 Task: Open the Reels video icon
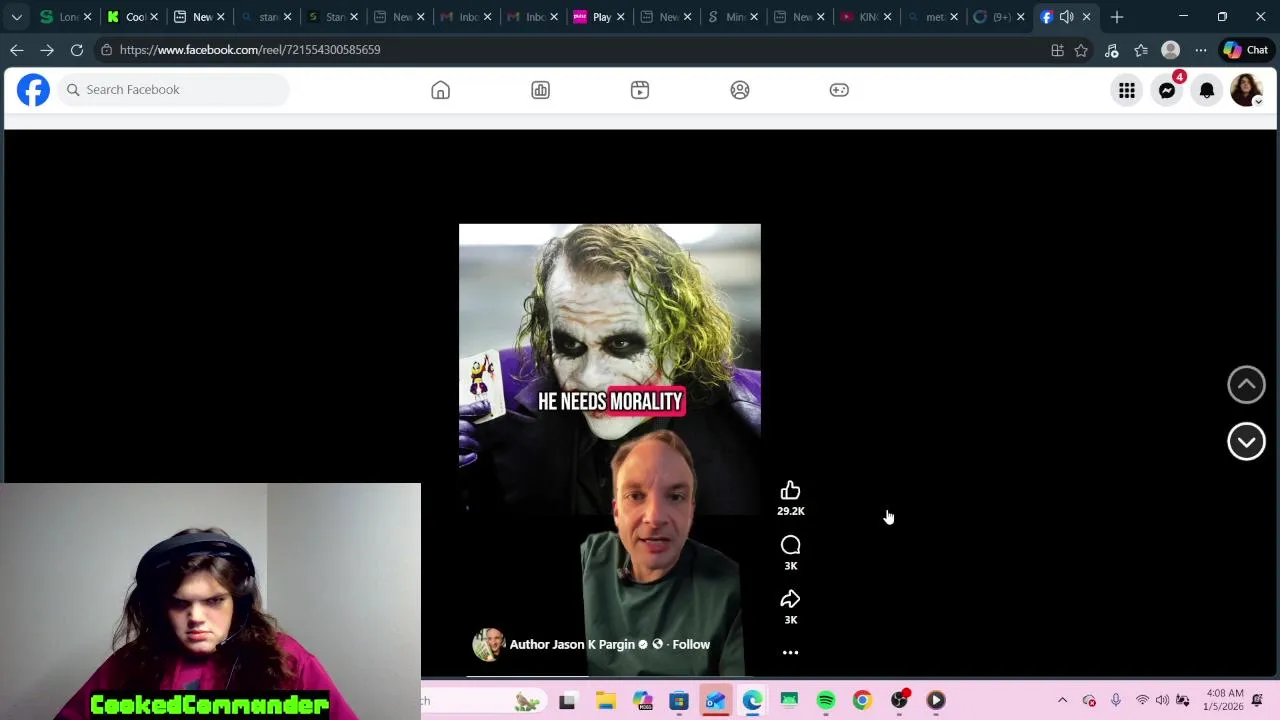[x=640, y=90]
